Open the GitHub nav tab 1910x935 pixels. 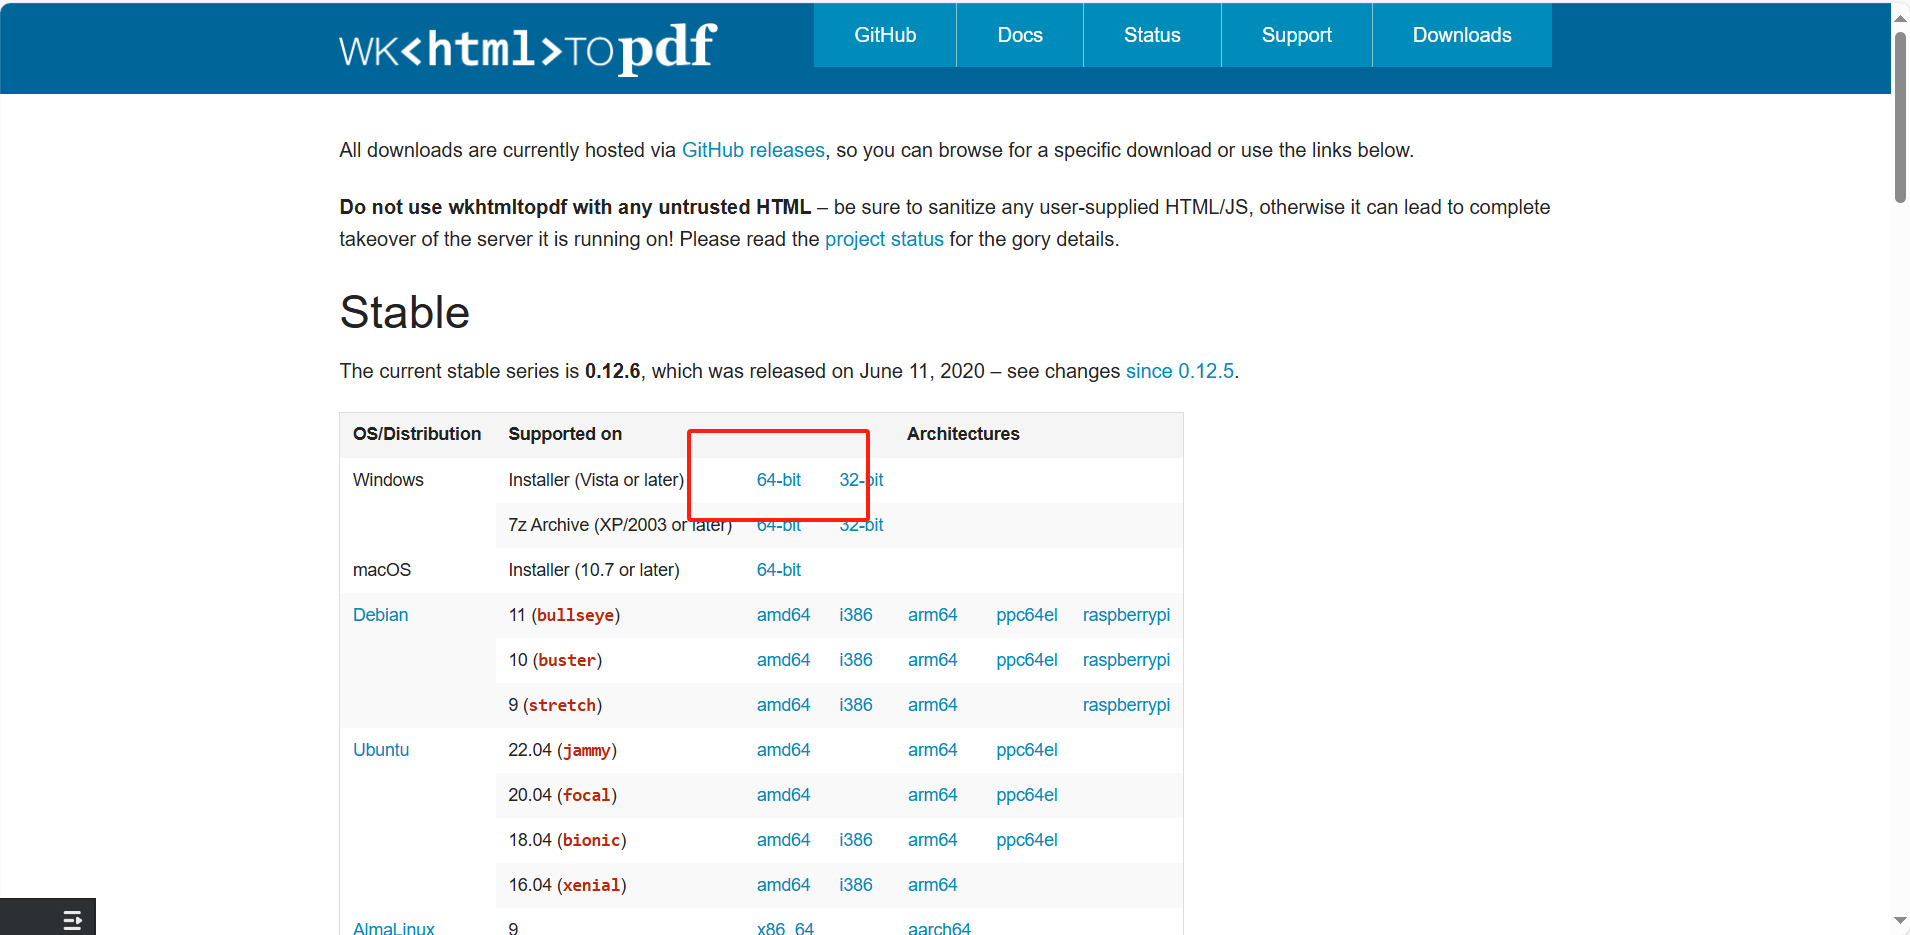tap(885, 35)
